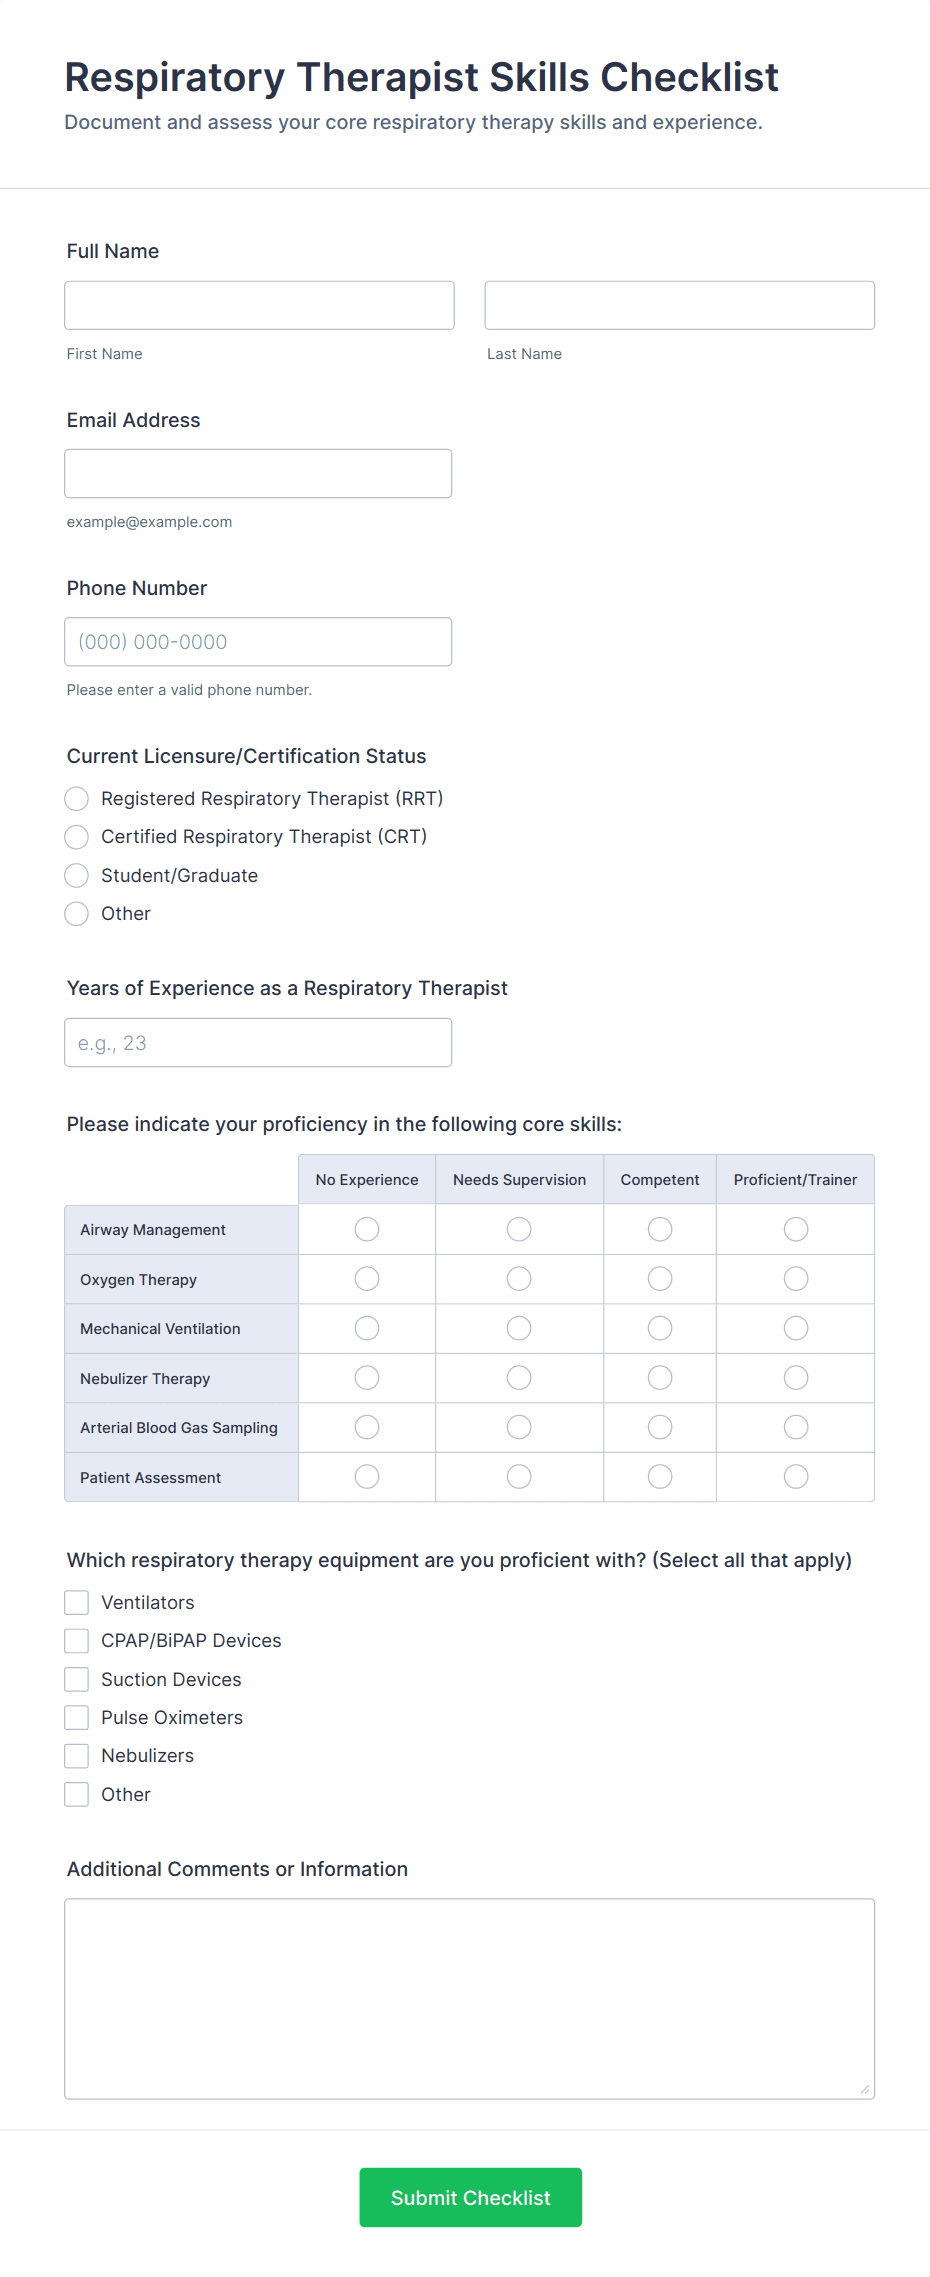This screenshot has width=930, height=2277.
Task: Select Student/Graduate licensure status
Action: click(x=76, y=875)
